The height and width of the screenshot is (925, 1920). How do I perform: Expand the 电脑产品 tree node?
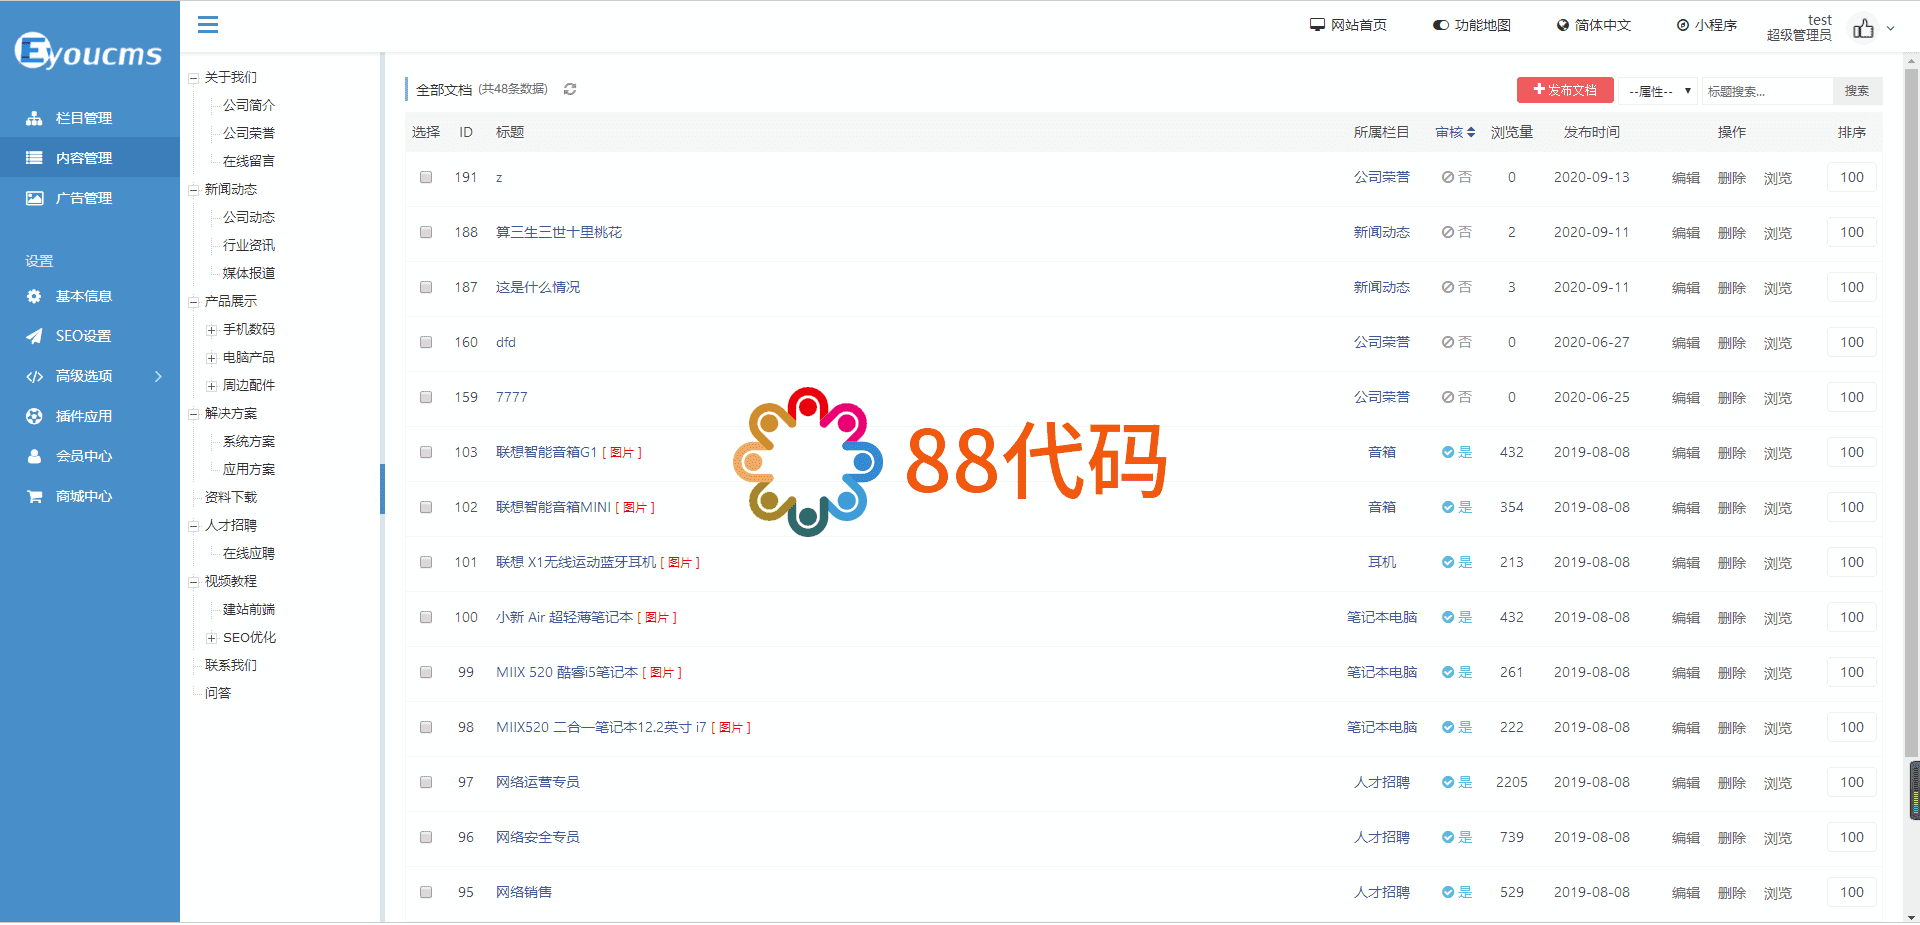pyautogui.click(x=211, y=358)
